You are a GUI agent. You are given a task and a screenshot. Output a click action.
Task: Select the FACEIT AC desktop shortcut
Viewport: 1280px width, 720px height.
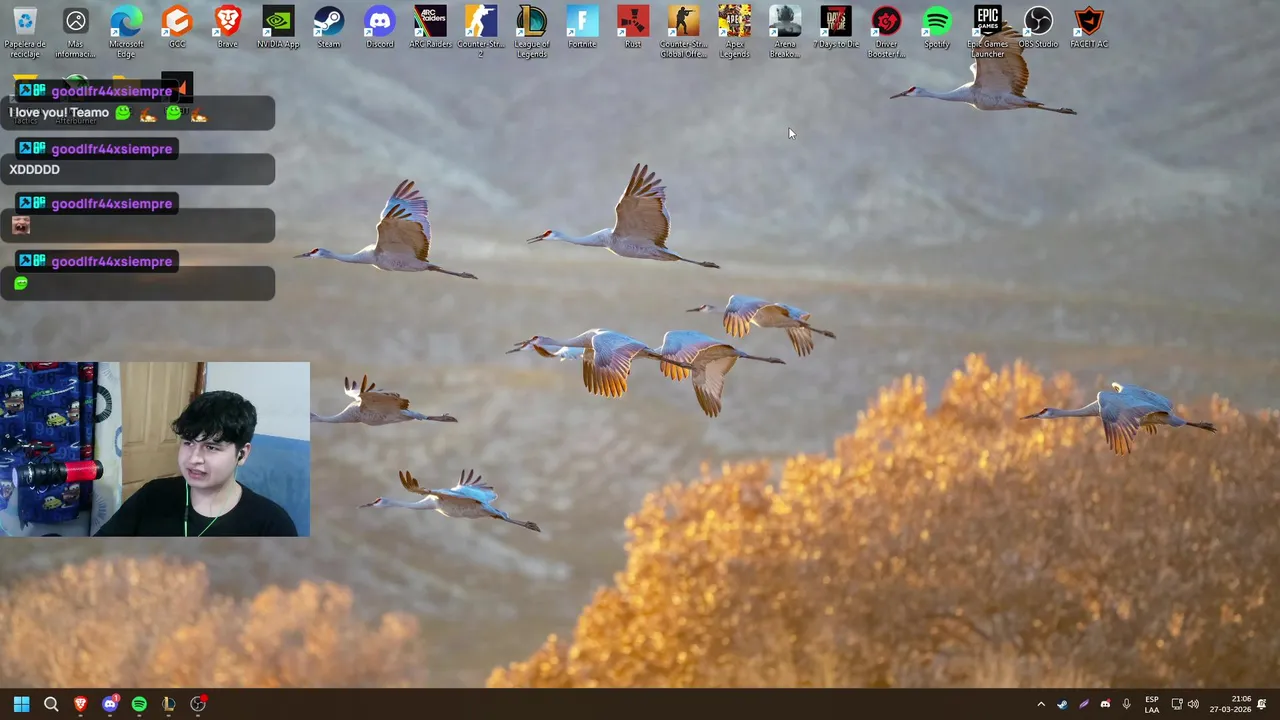click(1089, 27)
